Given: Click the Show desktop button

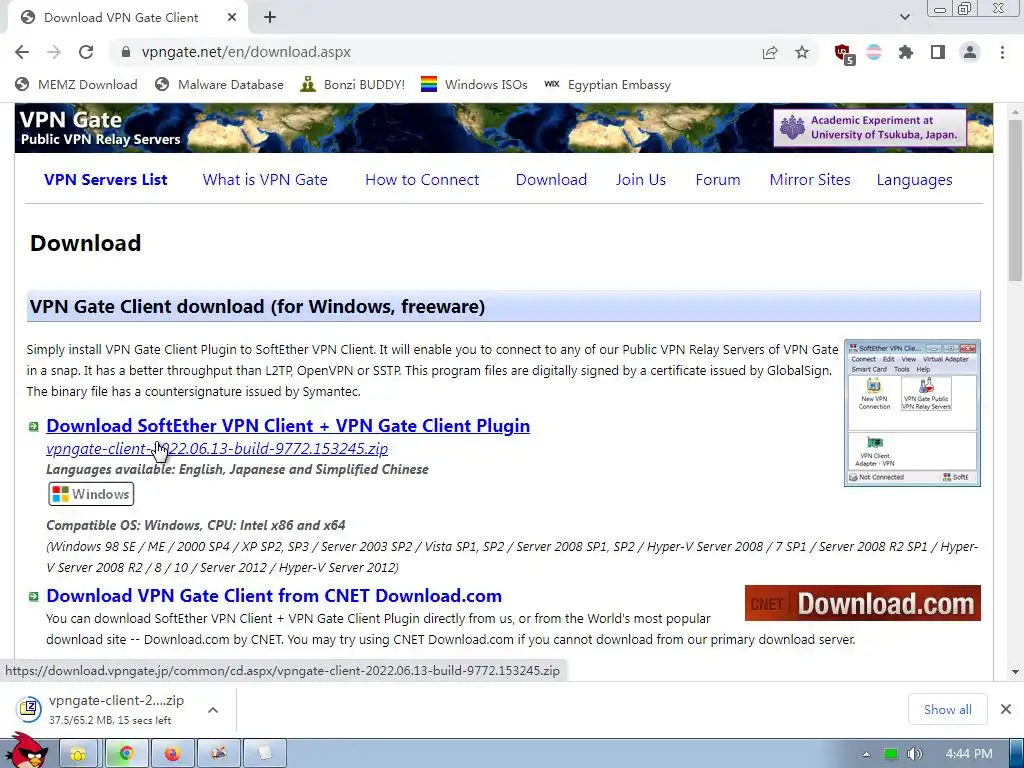Looking at the screenshot, I should tap(1017, 754).
